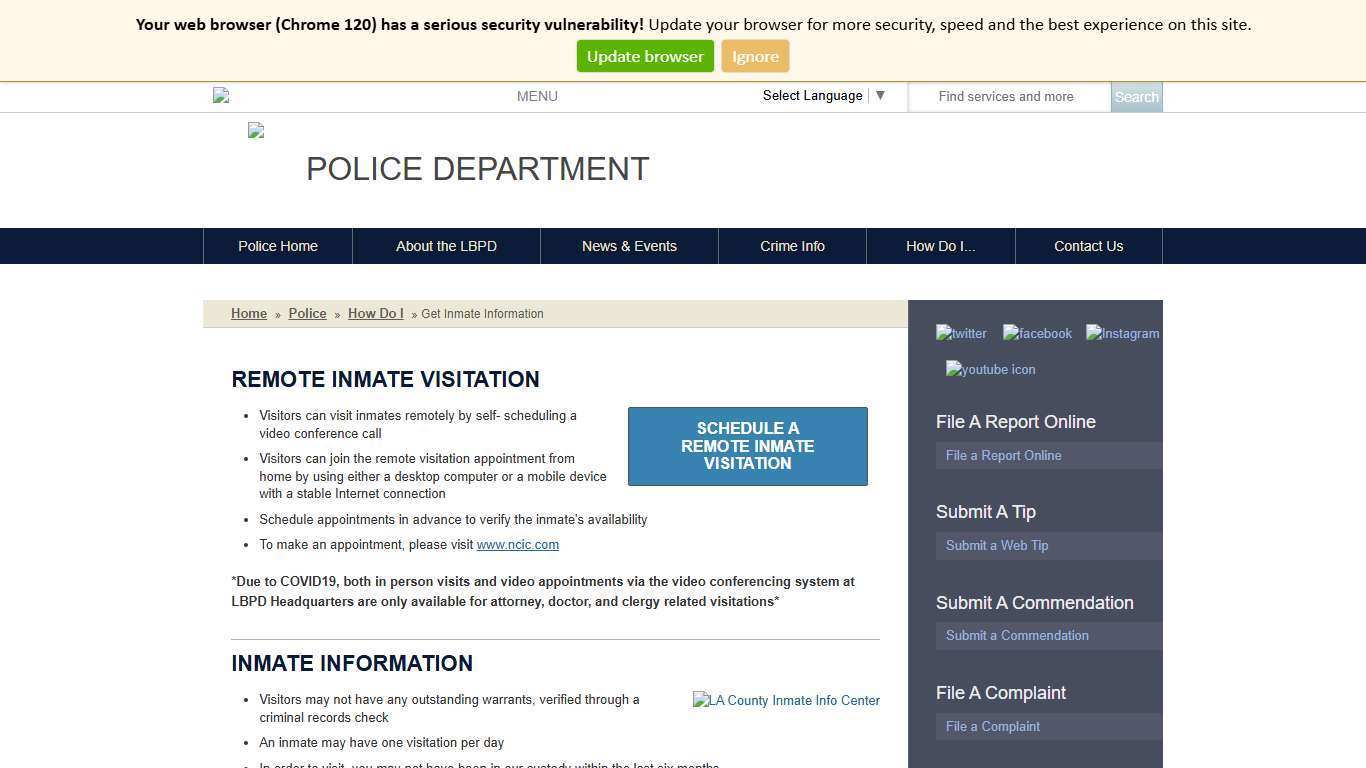Open the LA County Inmate Info Center
The width and height of the screenshot is (1366, 768).
pyautogui.click(x=786, y=700)
